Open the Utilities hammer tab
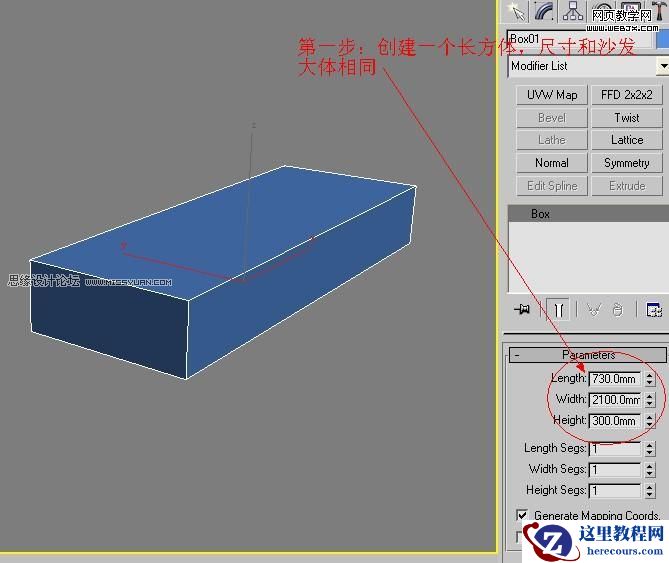This screenshot has width=669, height=563. click(658, 10)
